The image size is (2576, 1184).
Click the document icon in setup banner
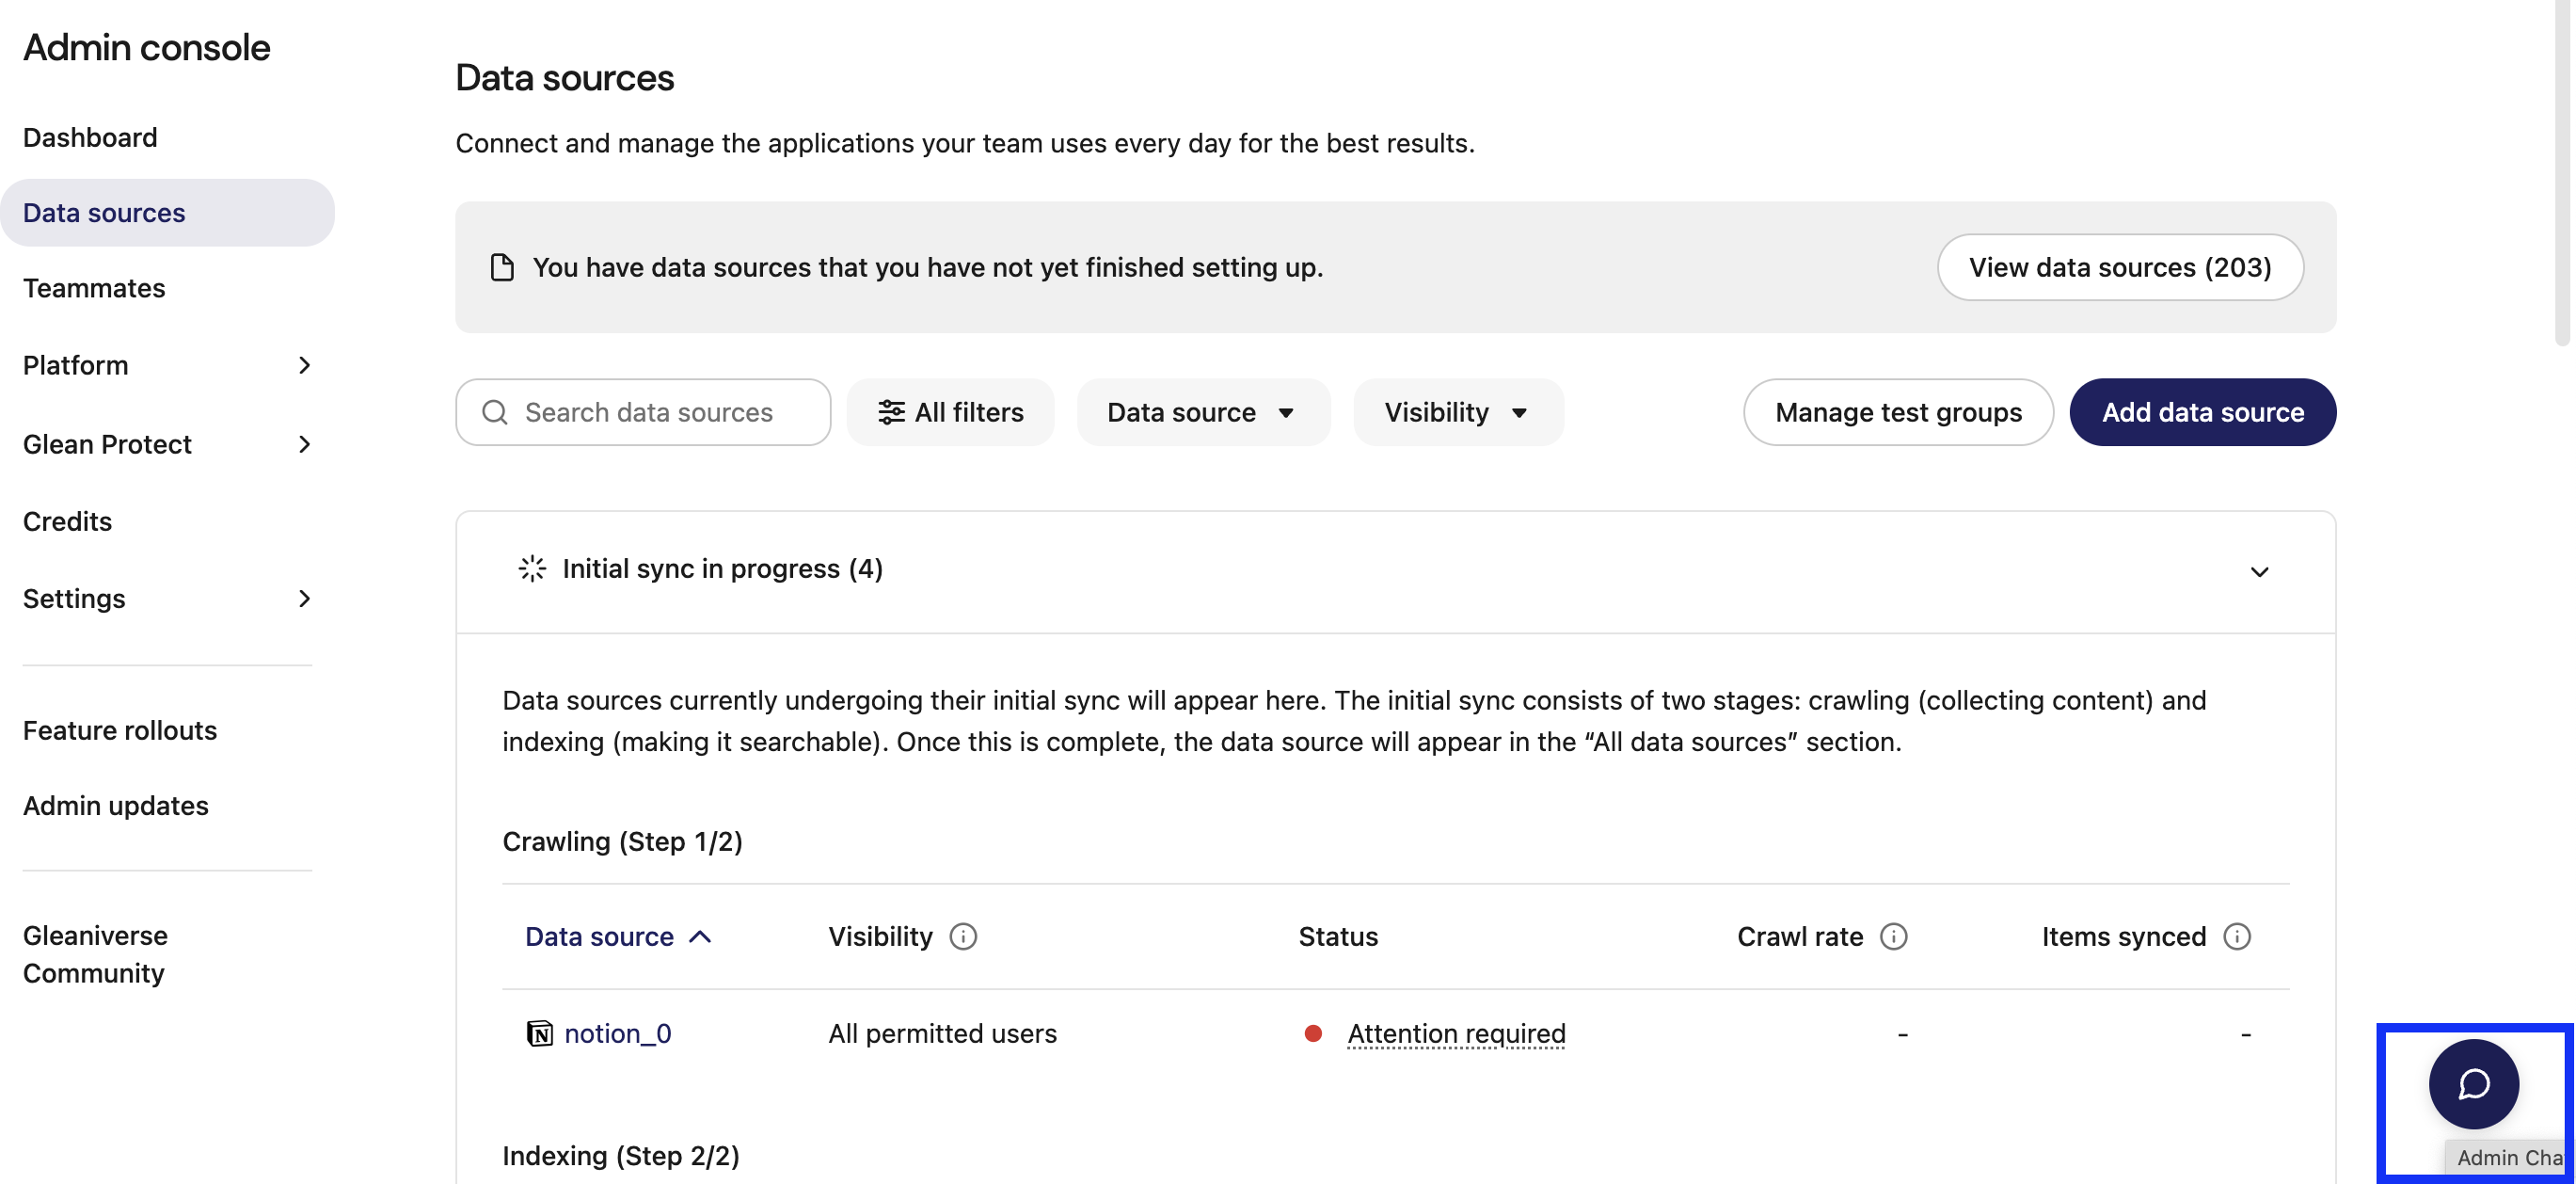[x=502, y=267]
